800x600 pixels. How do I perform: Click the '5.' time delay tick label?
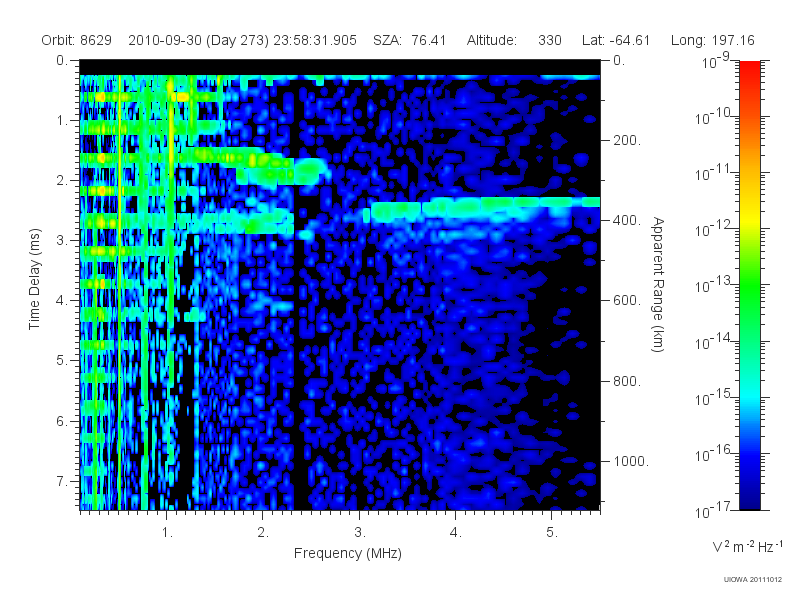click(x=62, y=361)
